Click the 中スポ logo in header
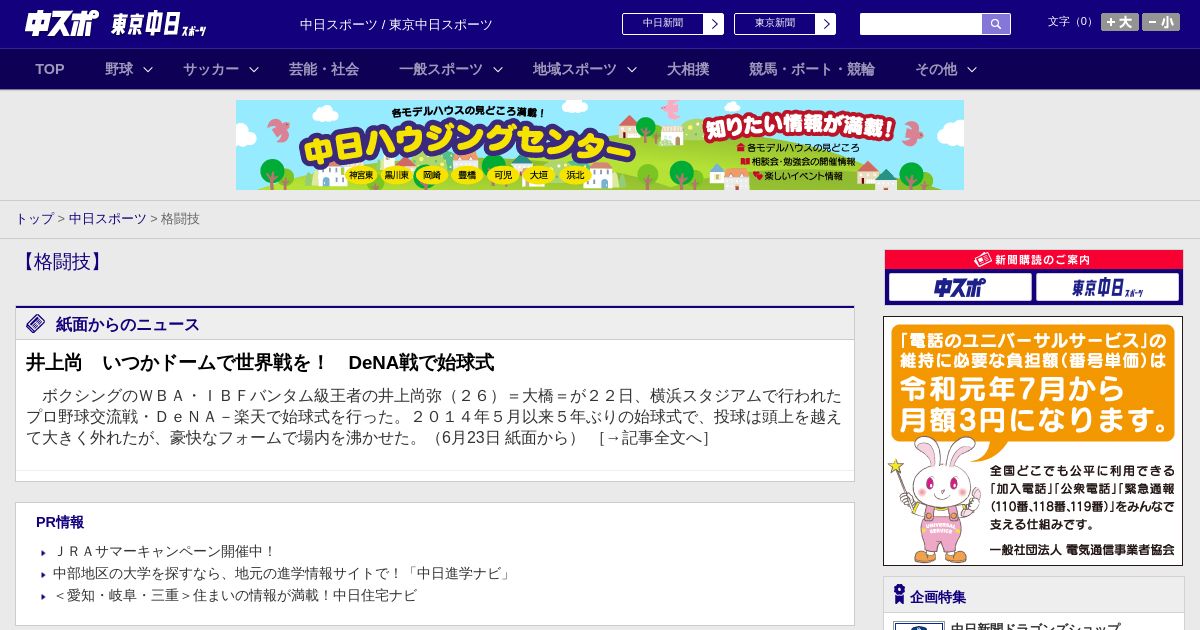Screen dimensions: 1200x630 (x=61, y=24)
